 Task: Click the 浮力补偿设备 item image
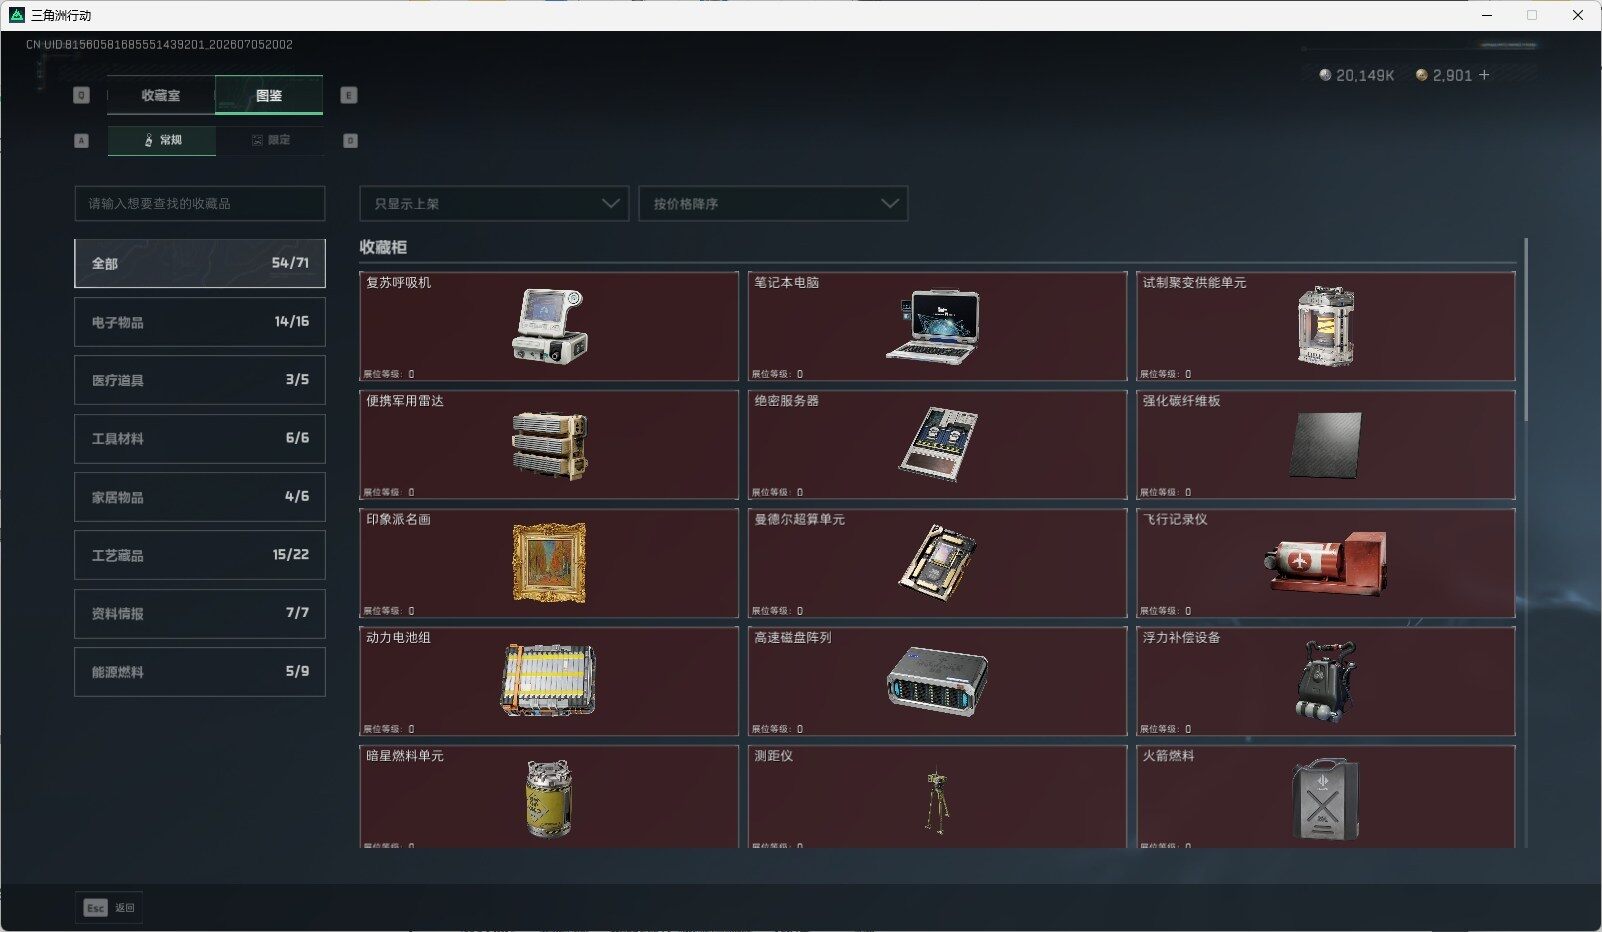pyautogui.click(x=1326, y=682)
